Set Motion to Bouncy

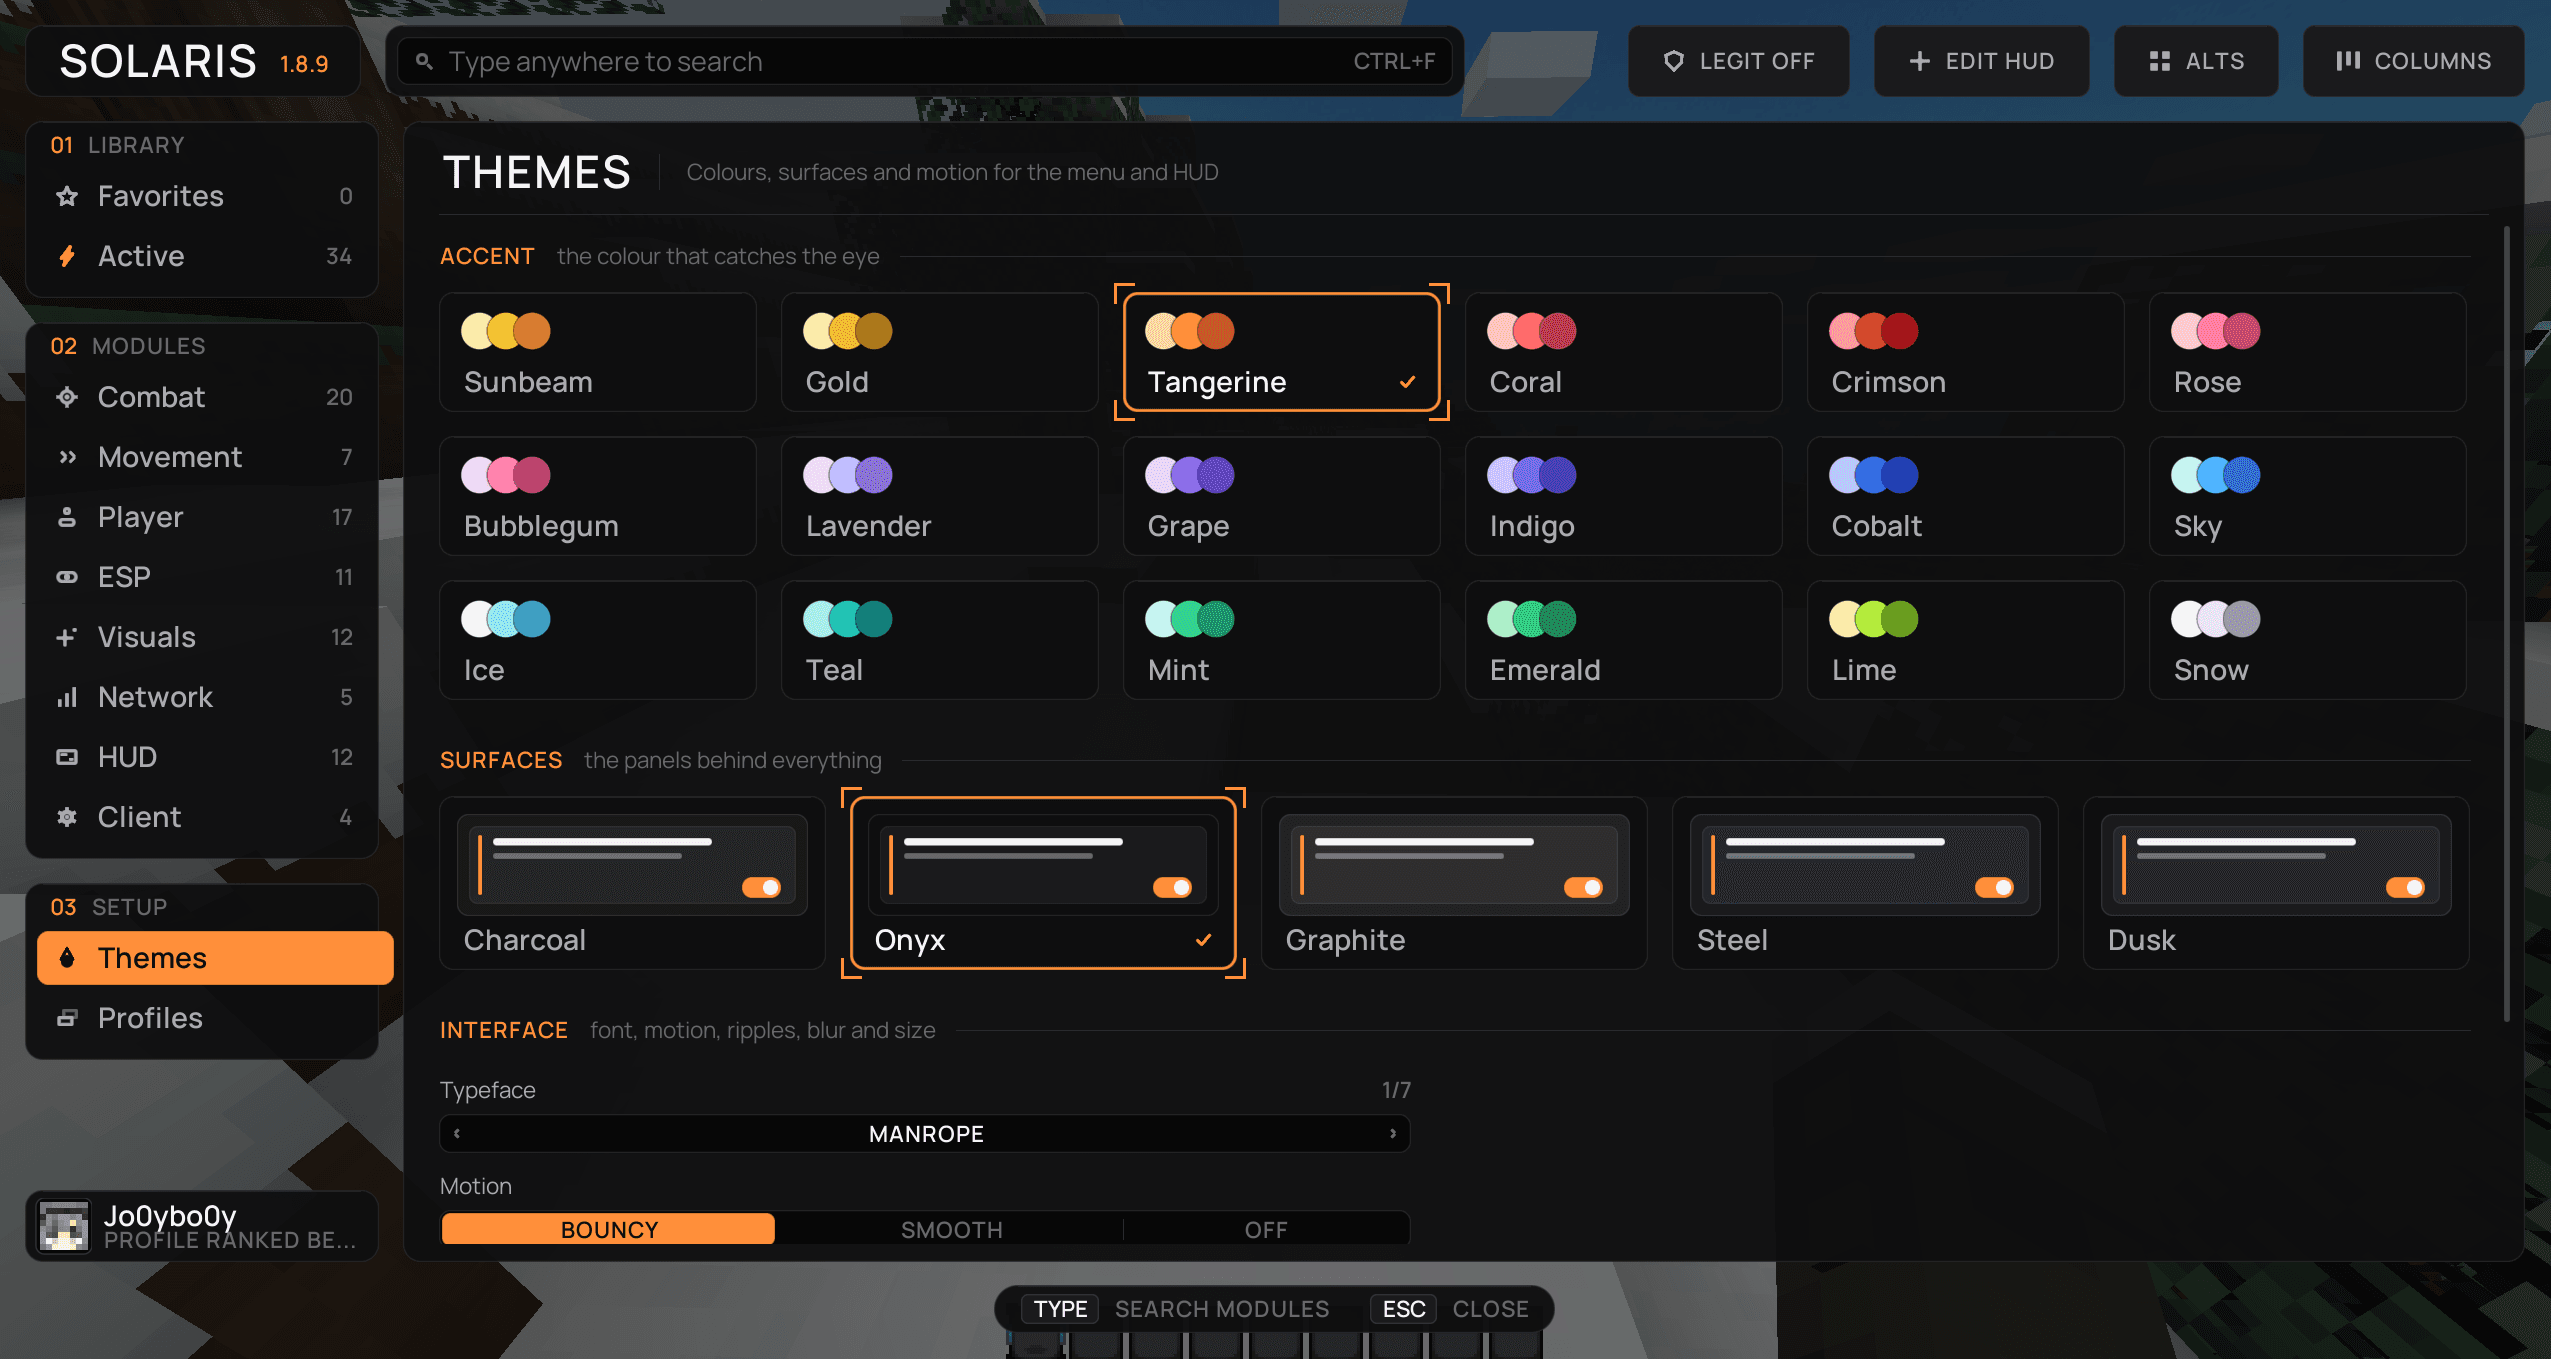(608, 1229)
